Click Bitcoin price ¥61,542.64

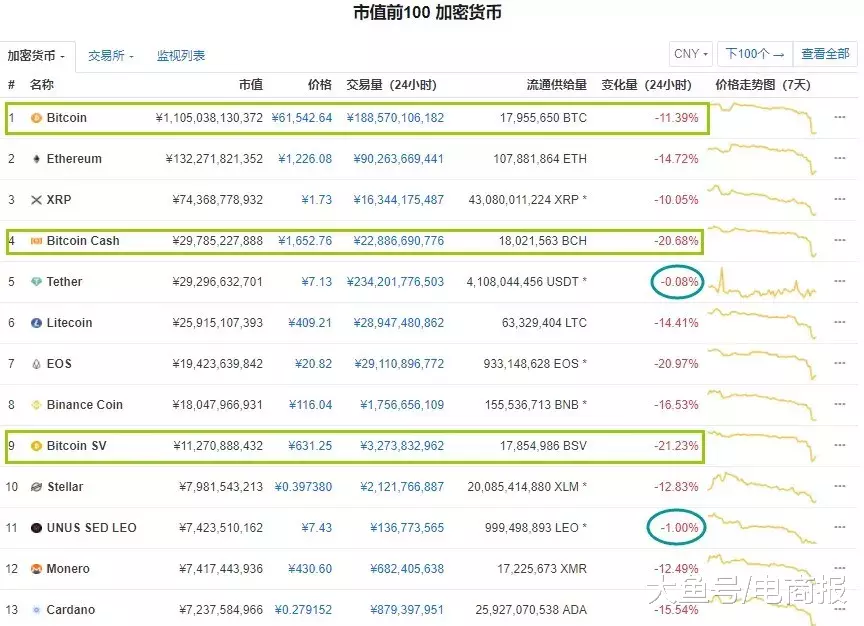302,118
